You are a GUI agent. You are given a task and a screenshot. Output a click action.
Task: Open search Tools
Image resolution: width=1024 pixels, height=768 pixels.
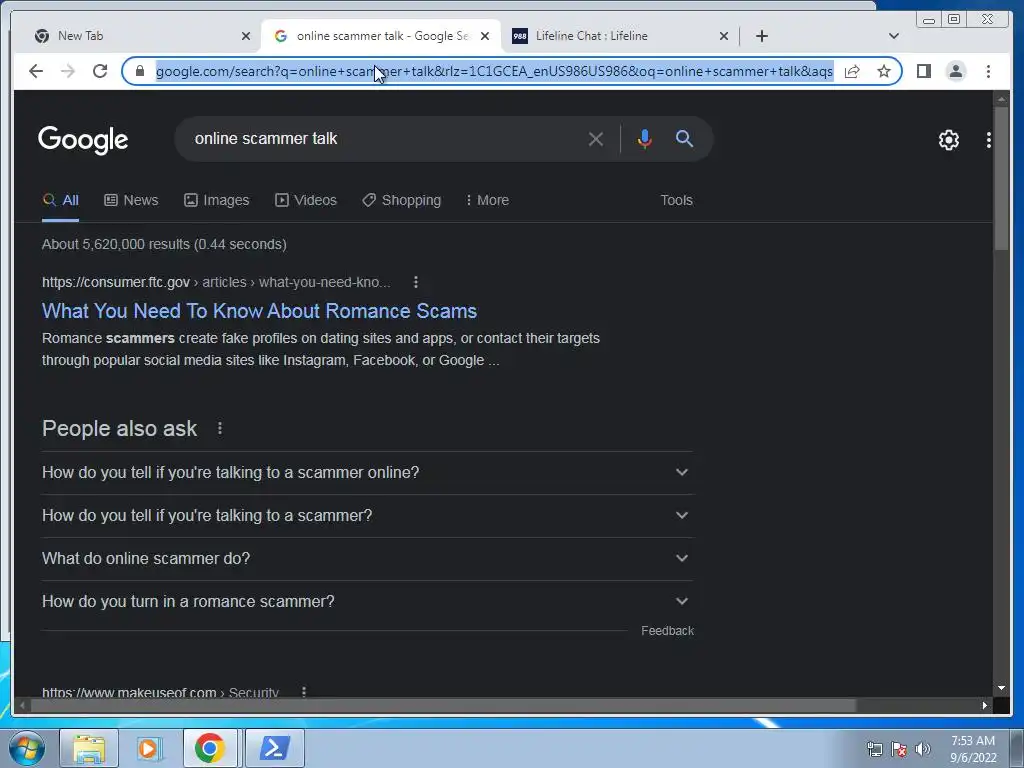click(x=676, y=200)
